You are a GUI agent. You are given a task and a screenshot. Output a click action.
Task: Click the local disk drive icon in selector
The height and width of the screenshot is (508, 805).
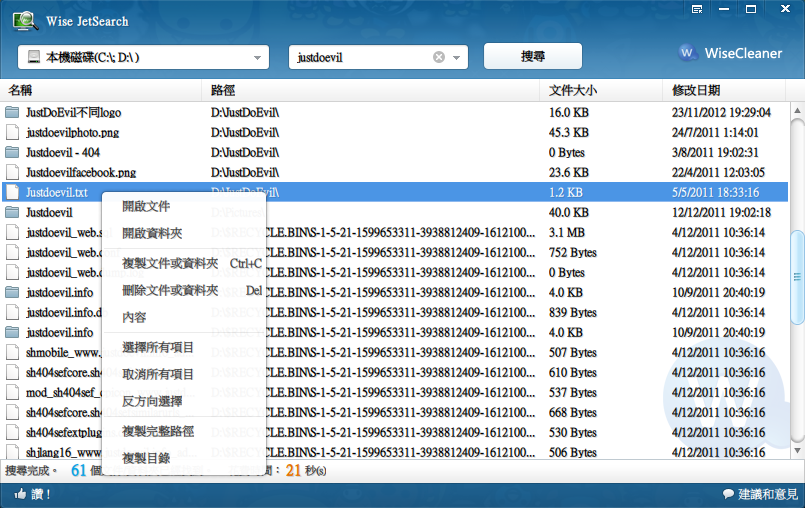[x=34, y=57]
